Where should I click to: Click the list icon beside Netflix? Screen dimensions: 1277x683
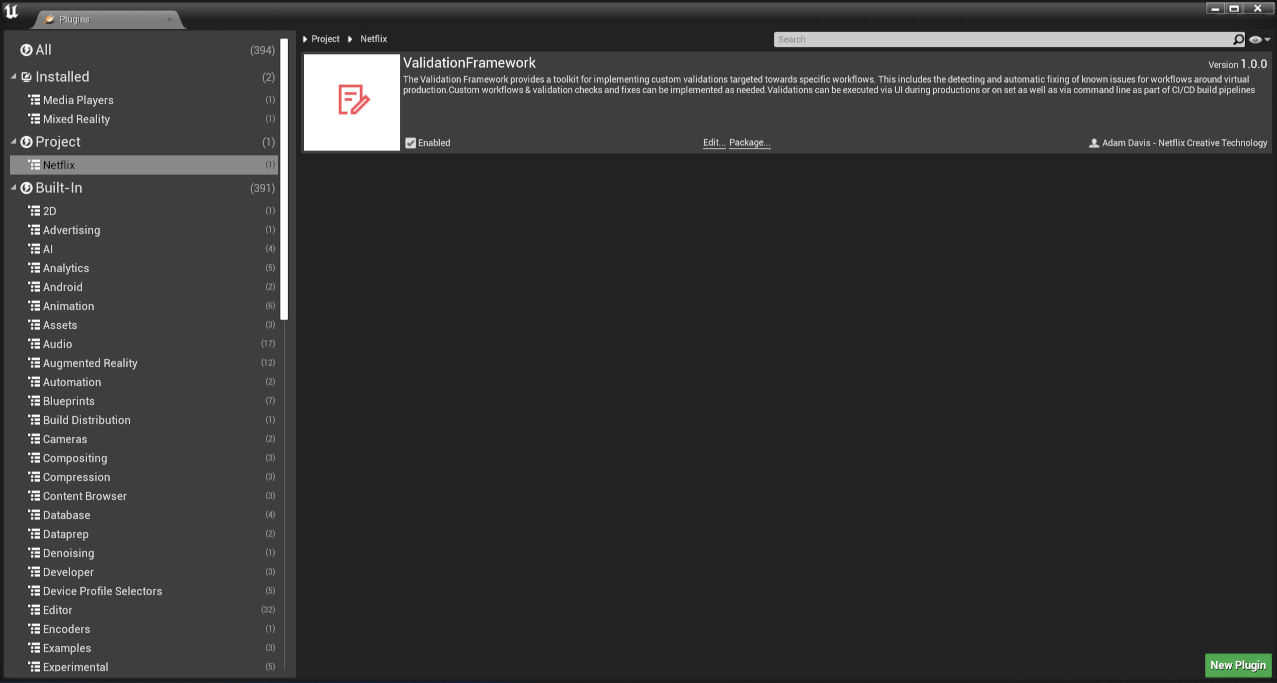point(34,165)
